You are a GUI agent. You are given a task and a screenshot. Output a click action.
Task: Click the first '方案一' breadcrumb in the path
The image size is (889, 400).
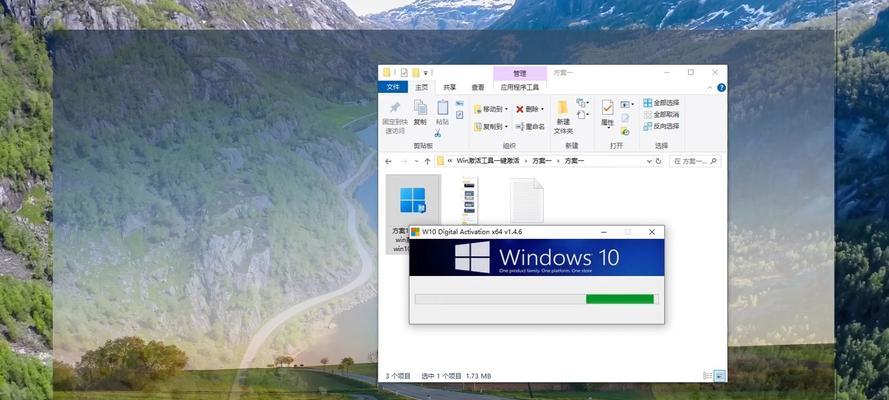pyautogui.click(x=542, y=161)
